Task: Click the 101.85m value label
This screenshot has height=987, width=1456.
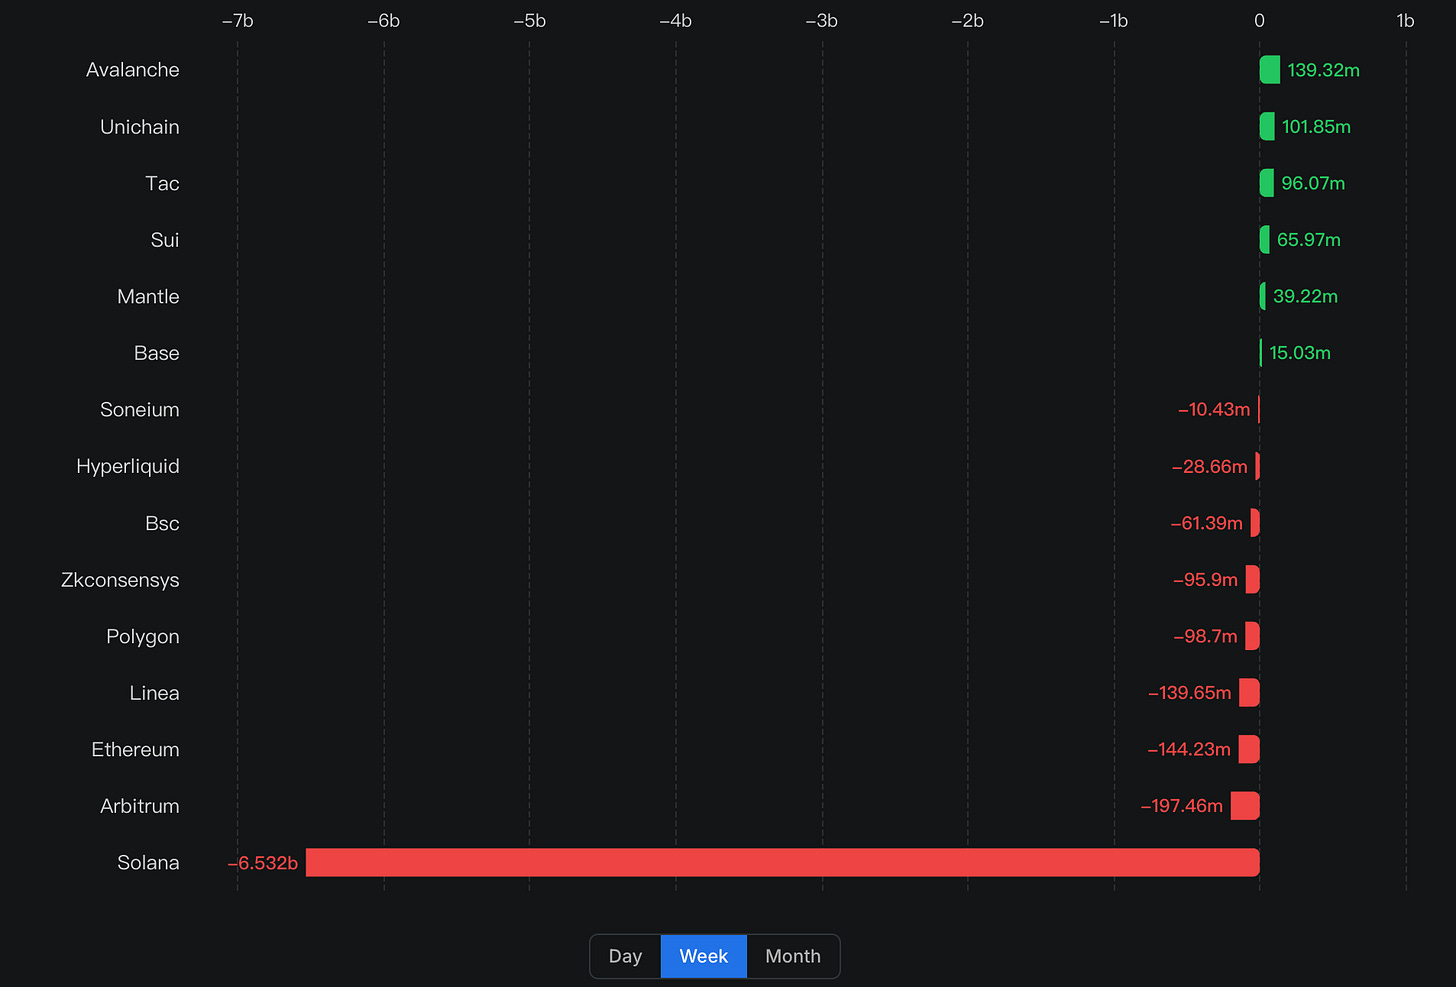Action: [1316, 127]
